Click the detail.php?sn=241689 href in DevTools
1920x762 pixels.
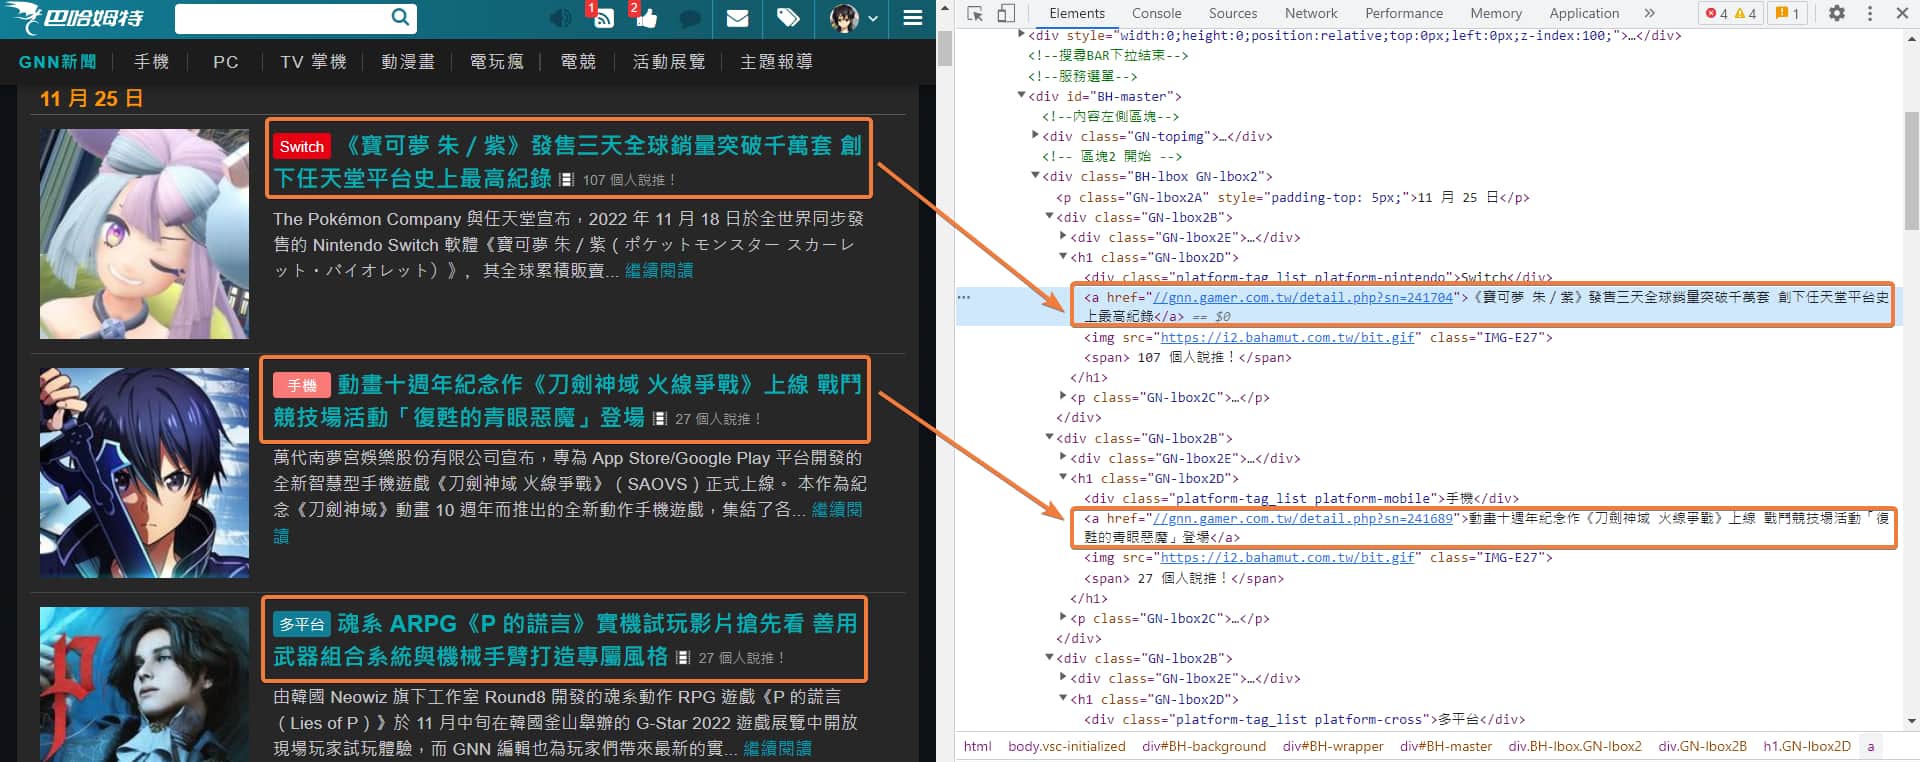coord(1303,518)
